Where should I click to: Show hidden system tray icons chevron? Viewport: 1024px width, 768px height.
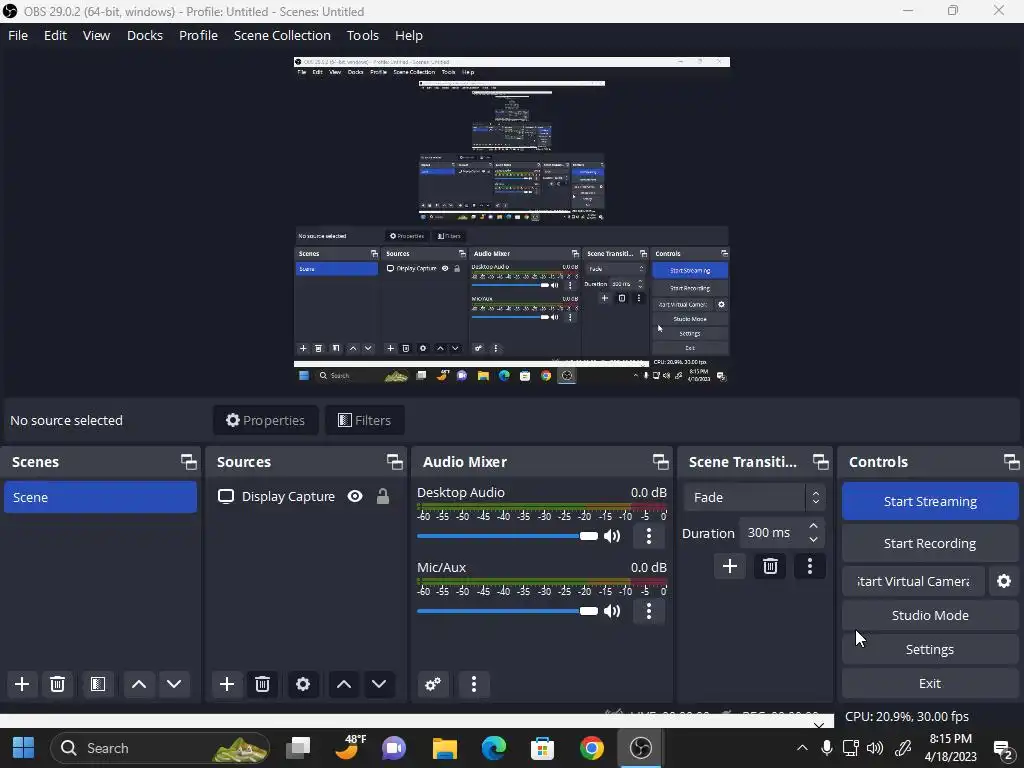802,748
